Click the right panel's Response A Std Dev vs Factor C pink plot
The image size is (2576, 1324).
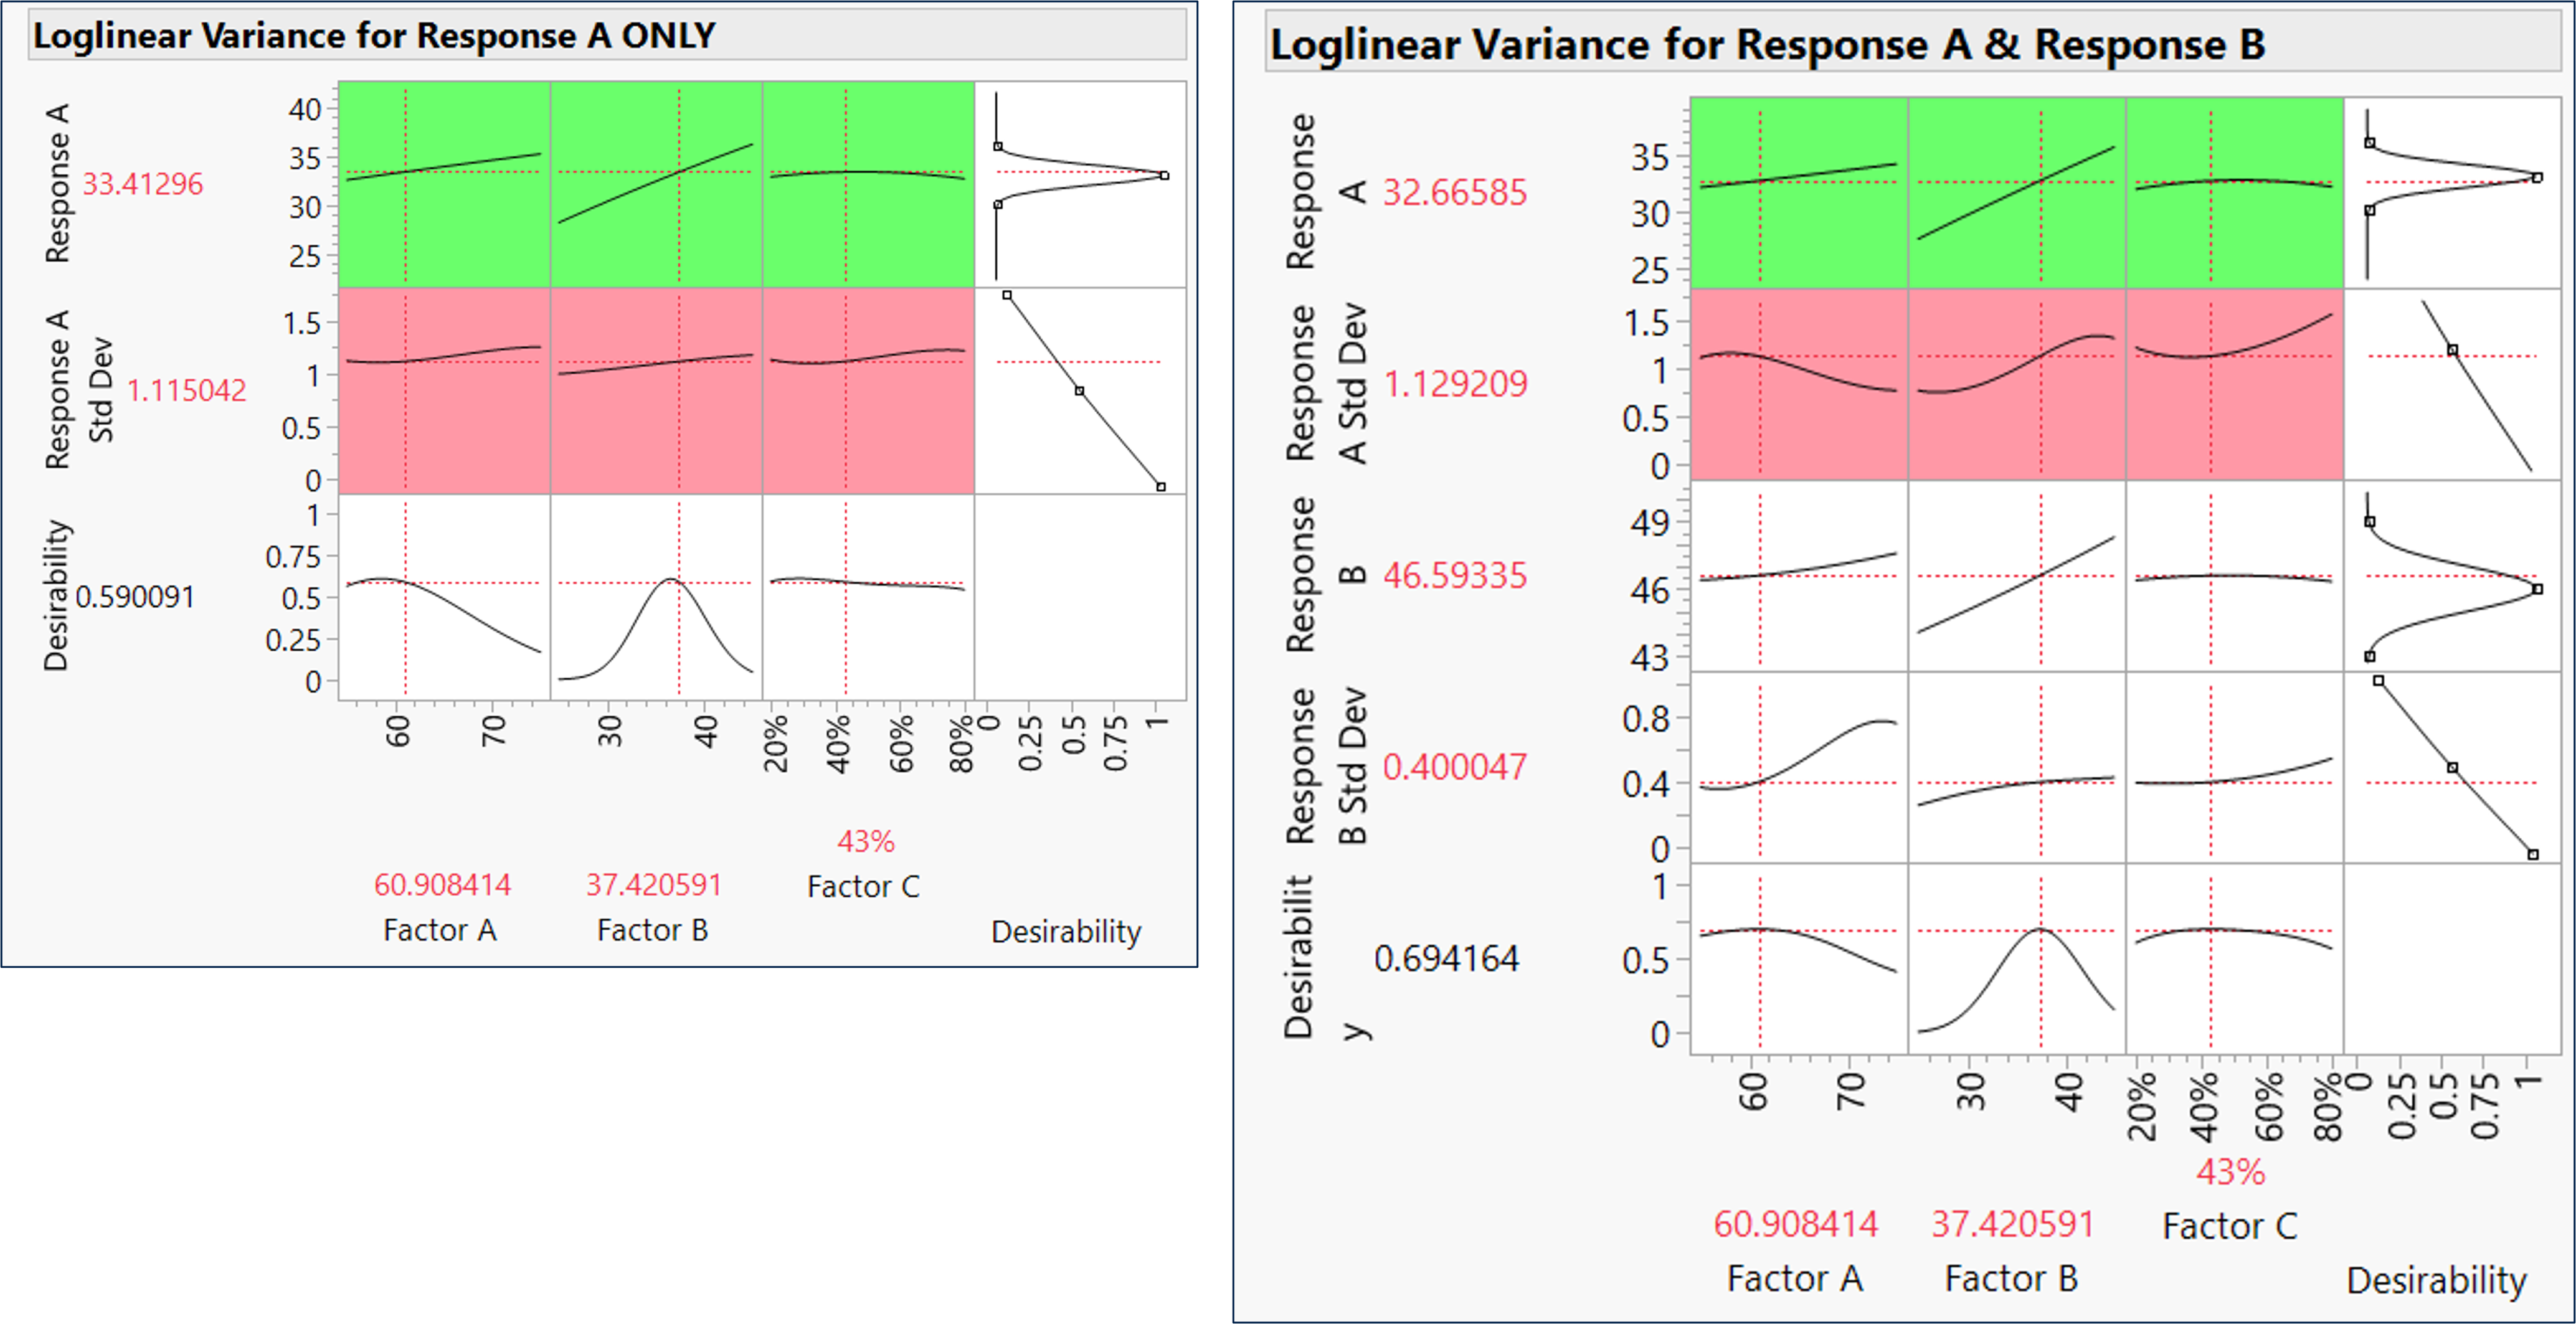coord(2234,385)
